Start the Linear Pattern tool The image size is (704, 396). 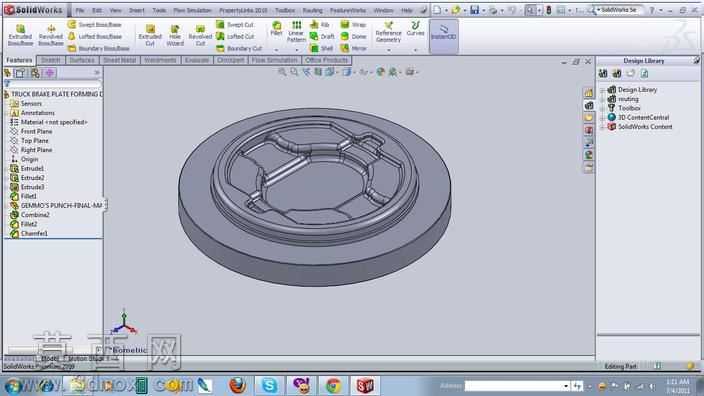tap(296, 31)
